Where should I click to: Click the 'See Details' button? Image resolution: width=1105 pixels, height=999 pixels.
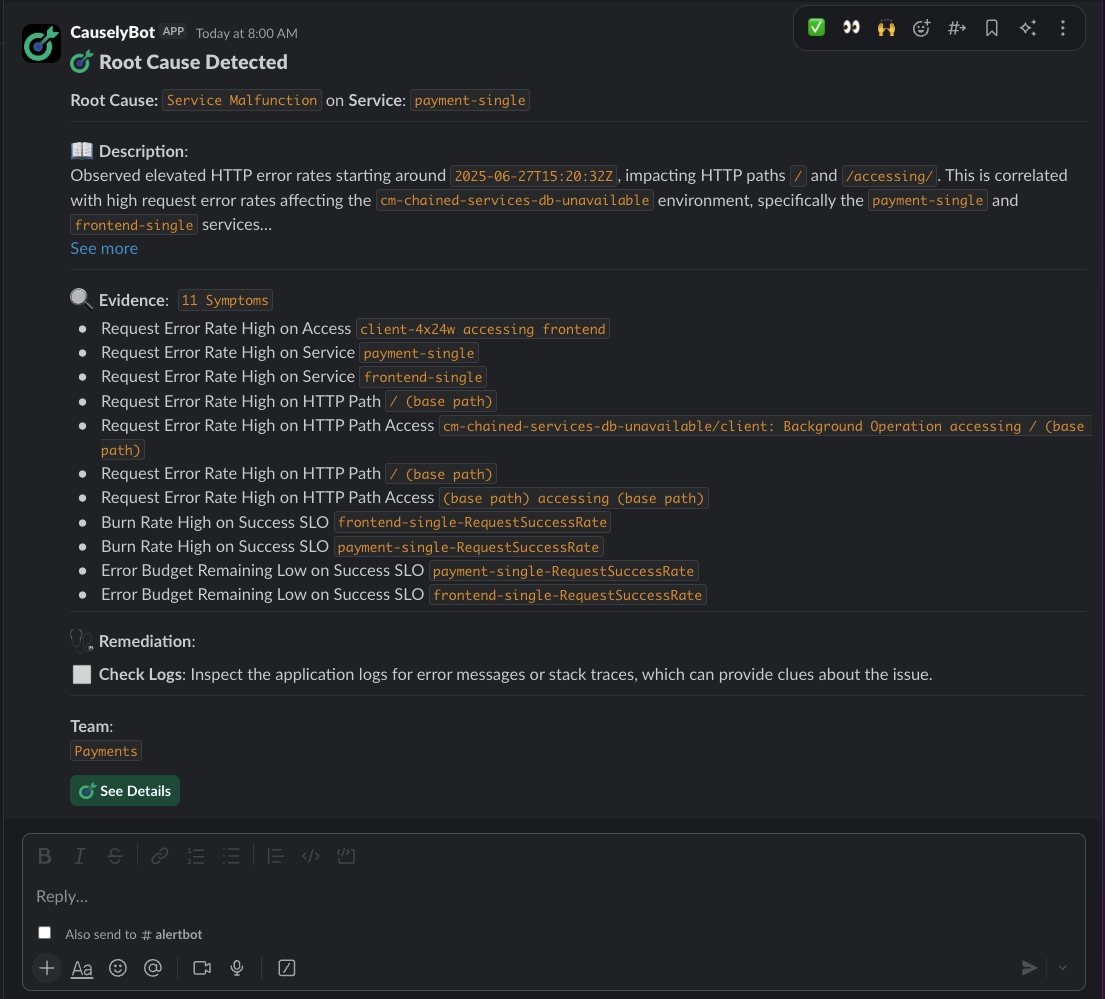coord(125,791)
